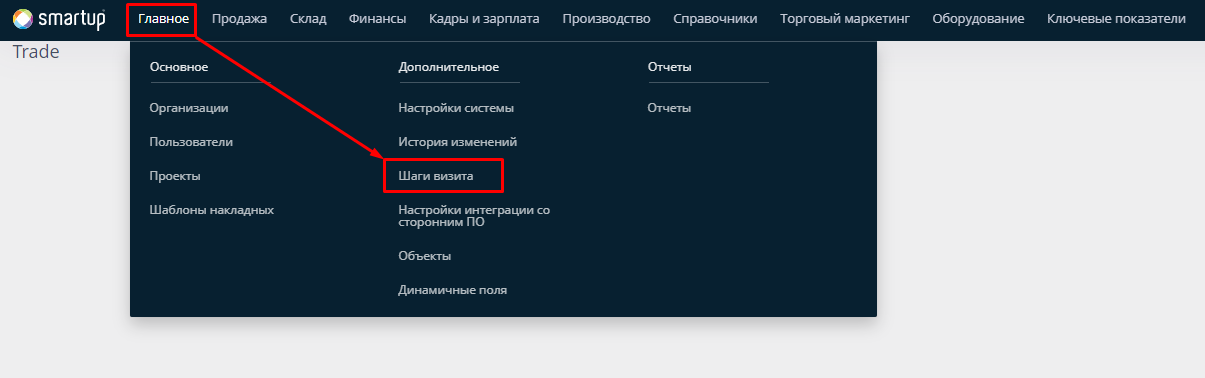The width and height of the screenshot is (1205, 378).
Task: Open the Склад menu
Action: (x=308, y=19)
